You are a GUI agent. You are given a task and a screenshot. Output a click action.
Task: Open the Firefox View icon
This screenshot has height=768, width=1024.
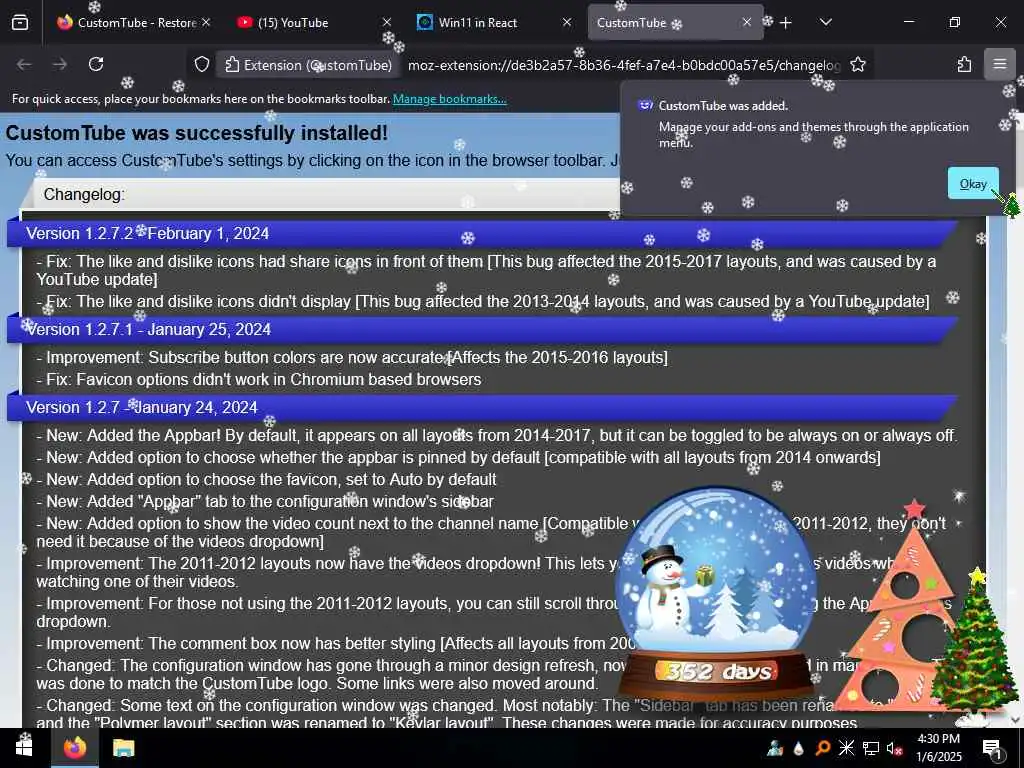20,23
